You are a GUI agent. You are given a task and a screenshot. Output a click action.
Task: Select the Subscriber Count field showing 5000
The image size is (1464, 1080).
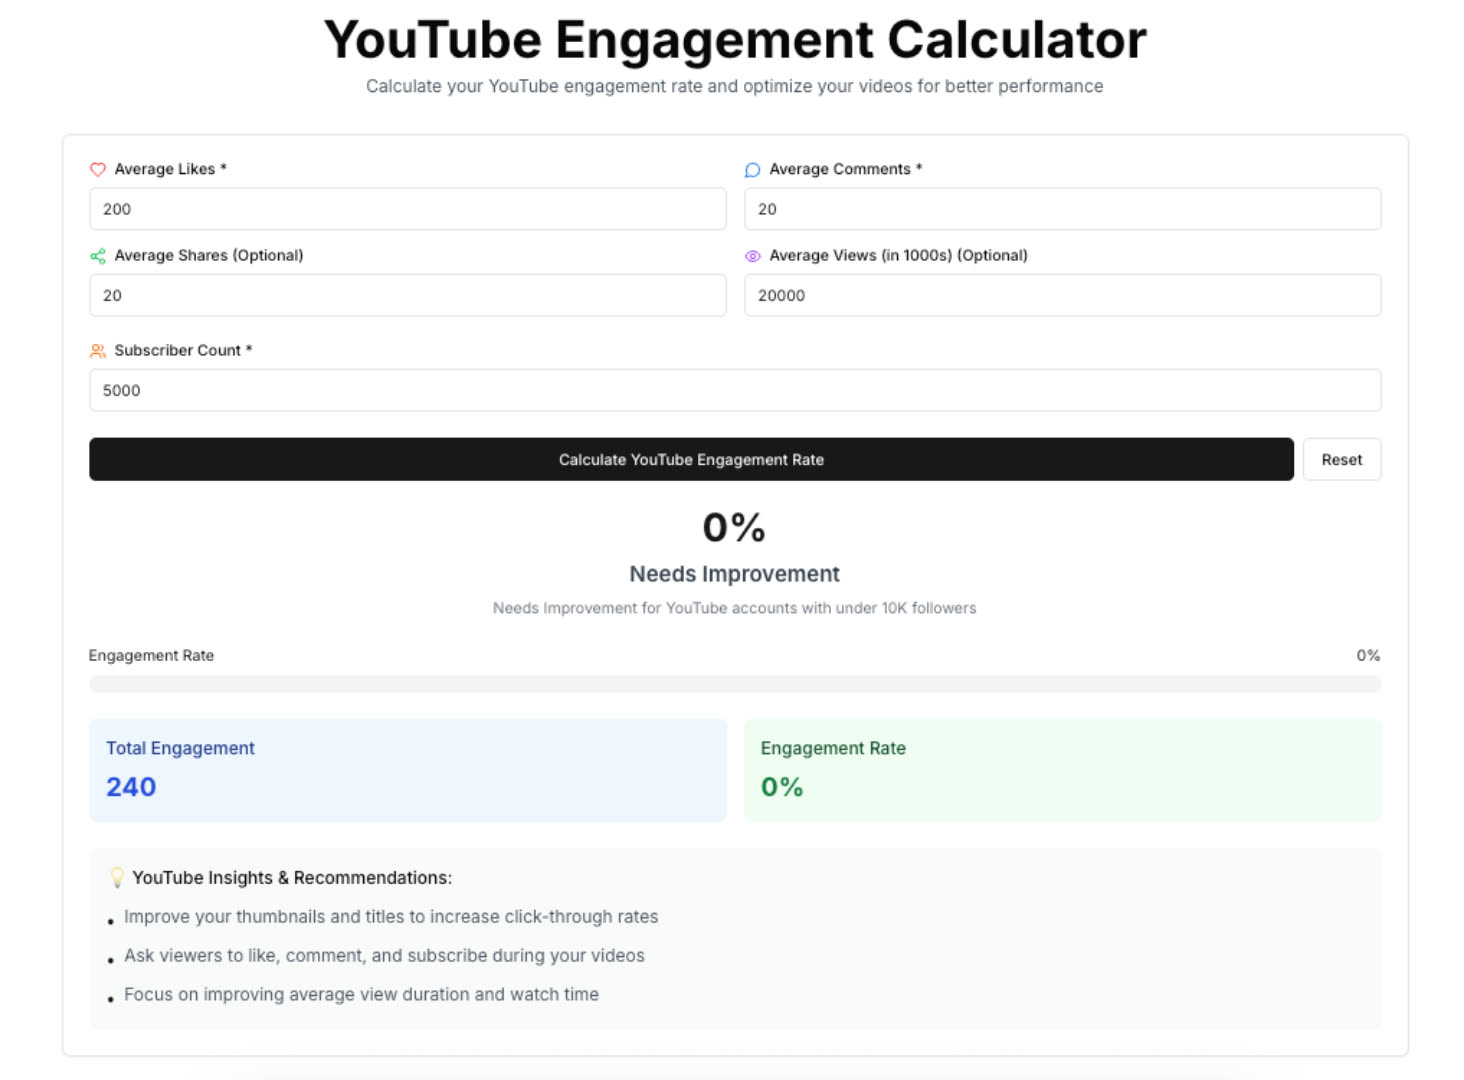coord(735,390)
